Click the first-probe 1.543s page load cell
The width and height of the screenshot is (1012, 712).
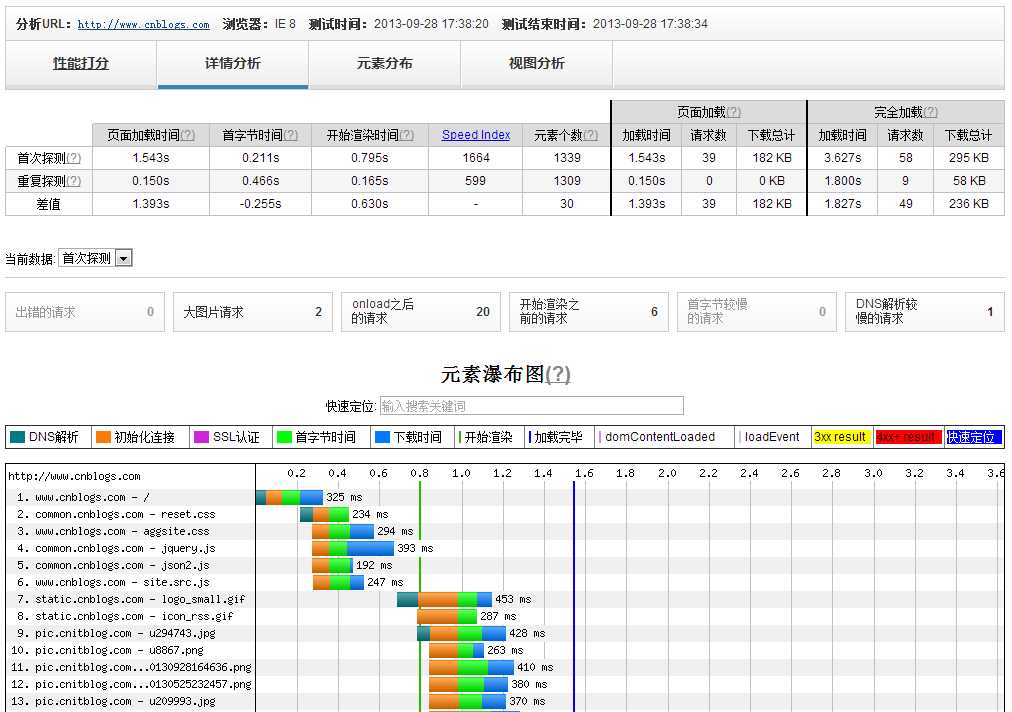[x=151, y=158]
